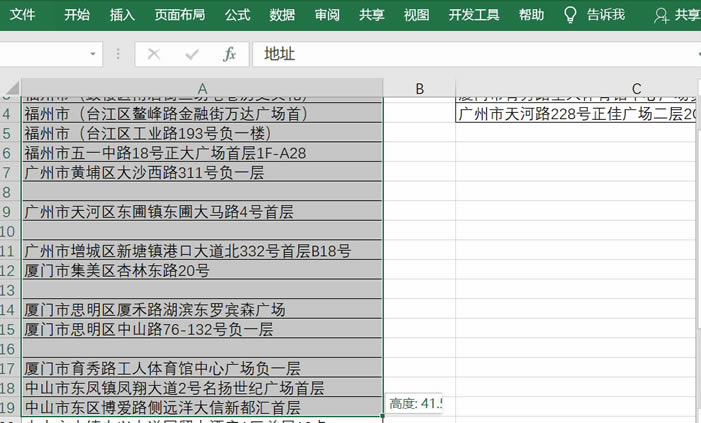Select row 7 header
701x423 pixels.
(10, 173)
